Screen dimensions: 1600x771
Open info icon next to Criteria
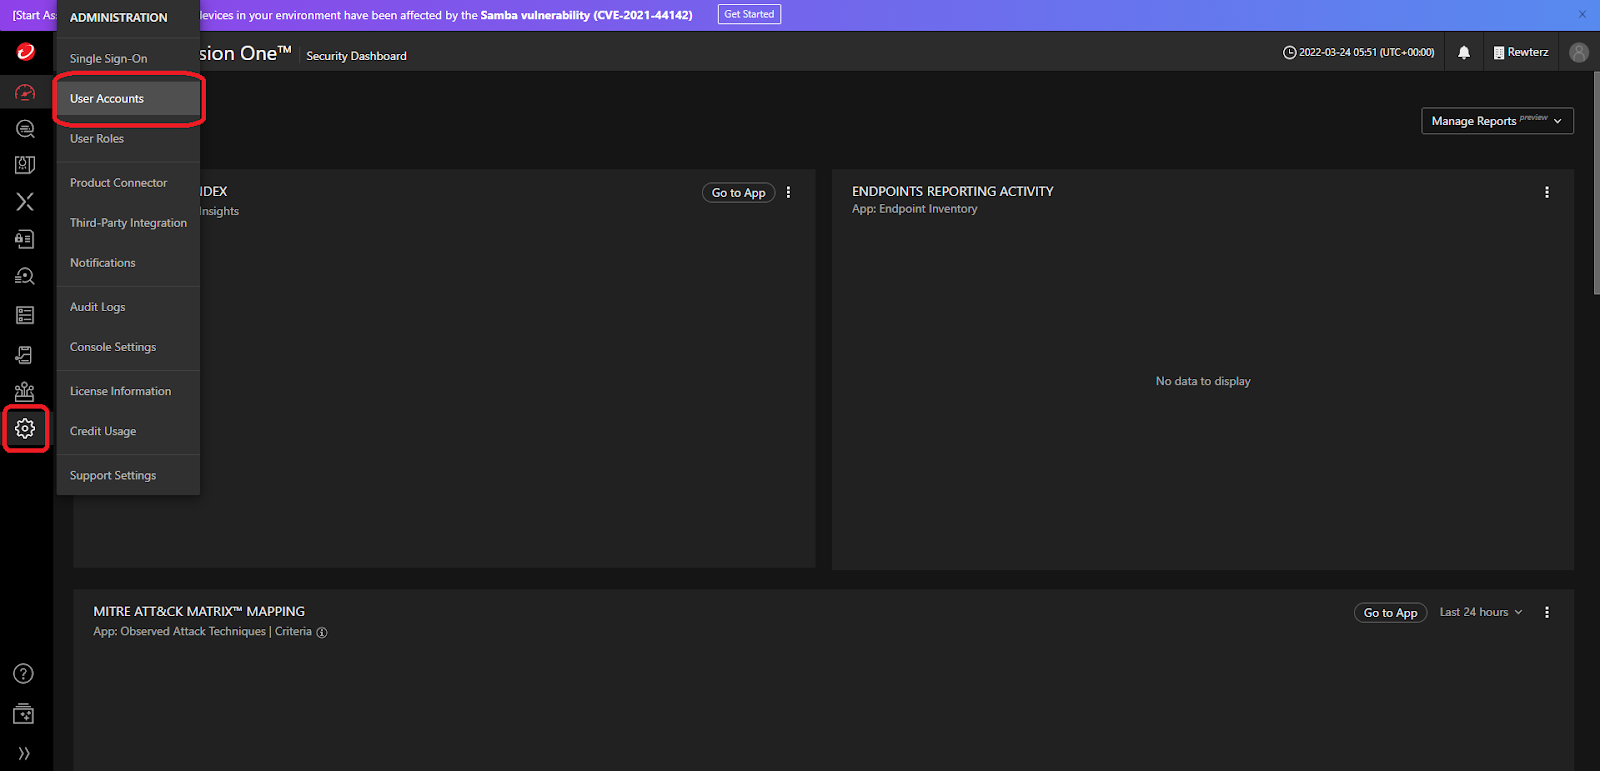(x=322, y=632)
